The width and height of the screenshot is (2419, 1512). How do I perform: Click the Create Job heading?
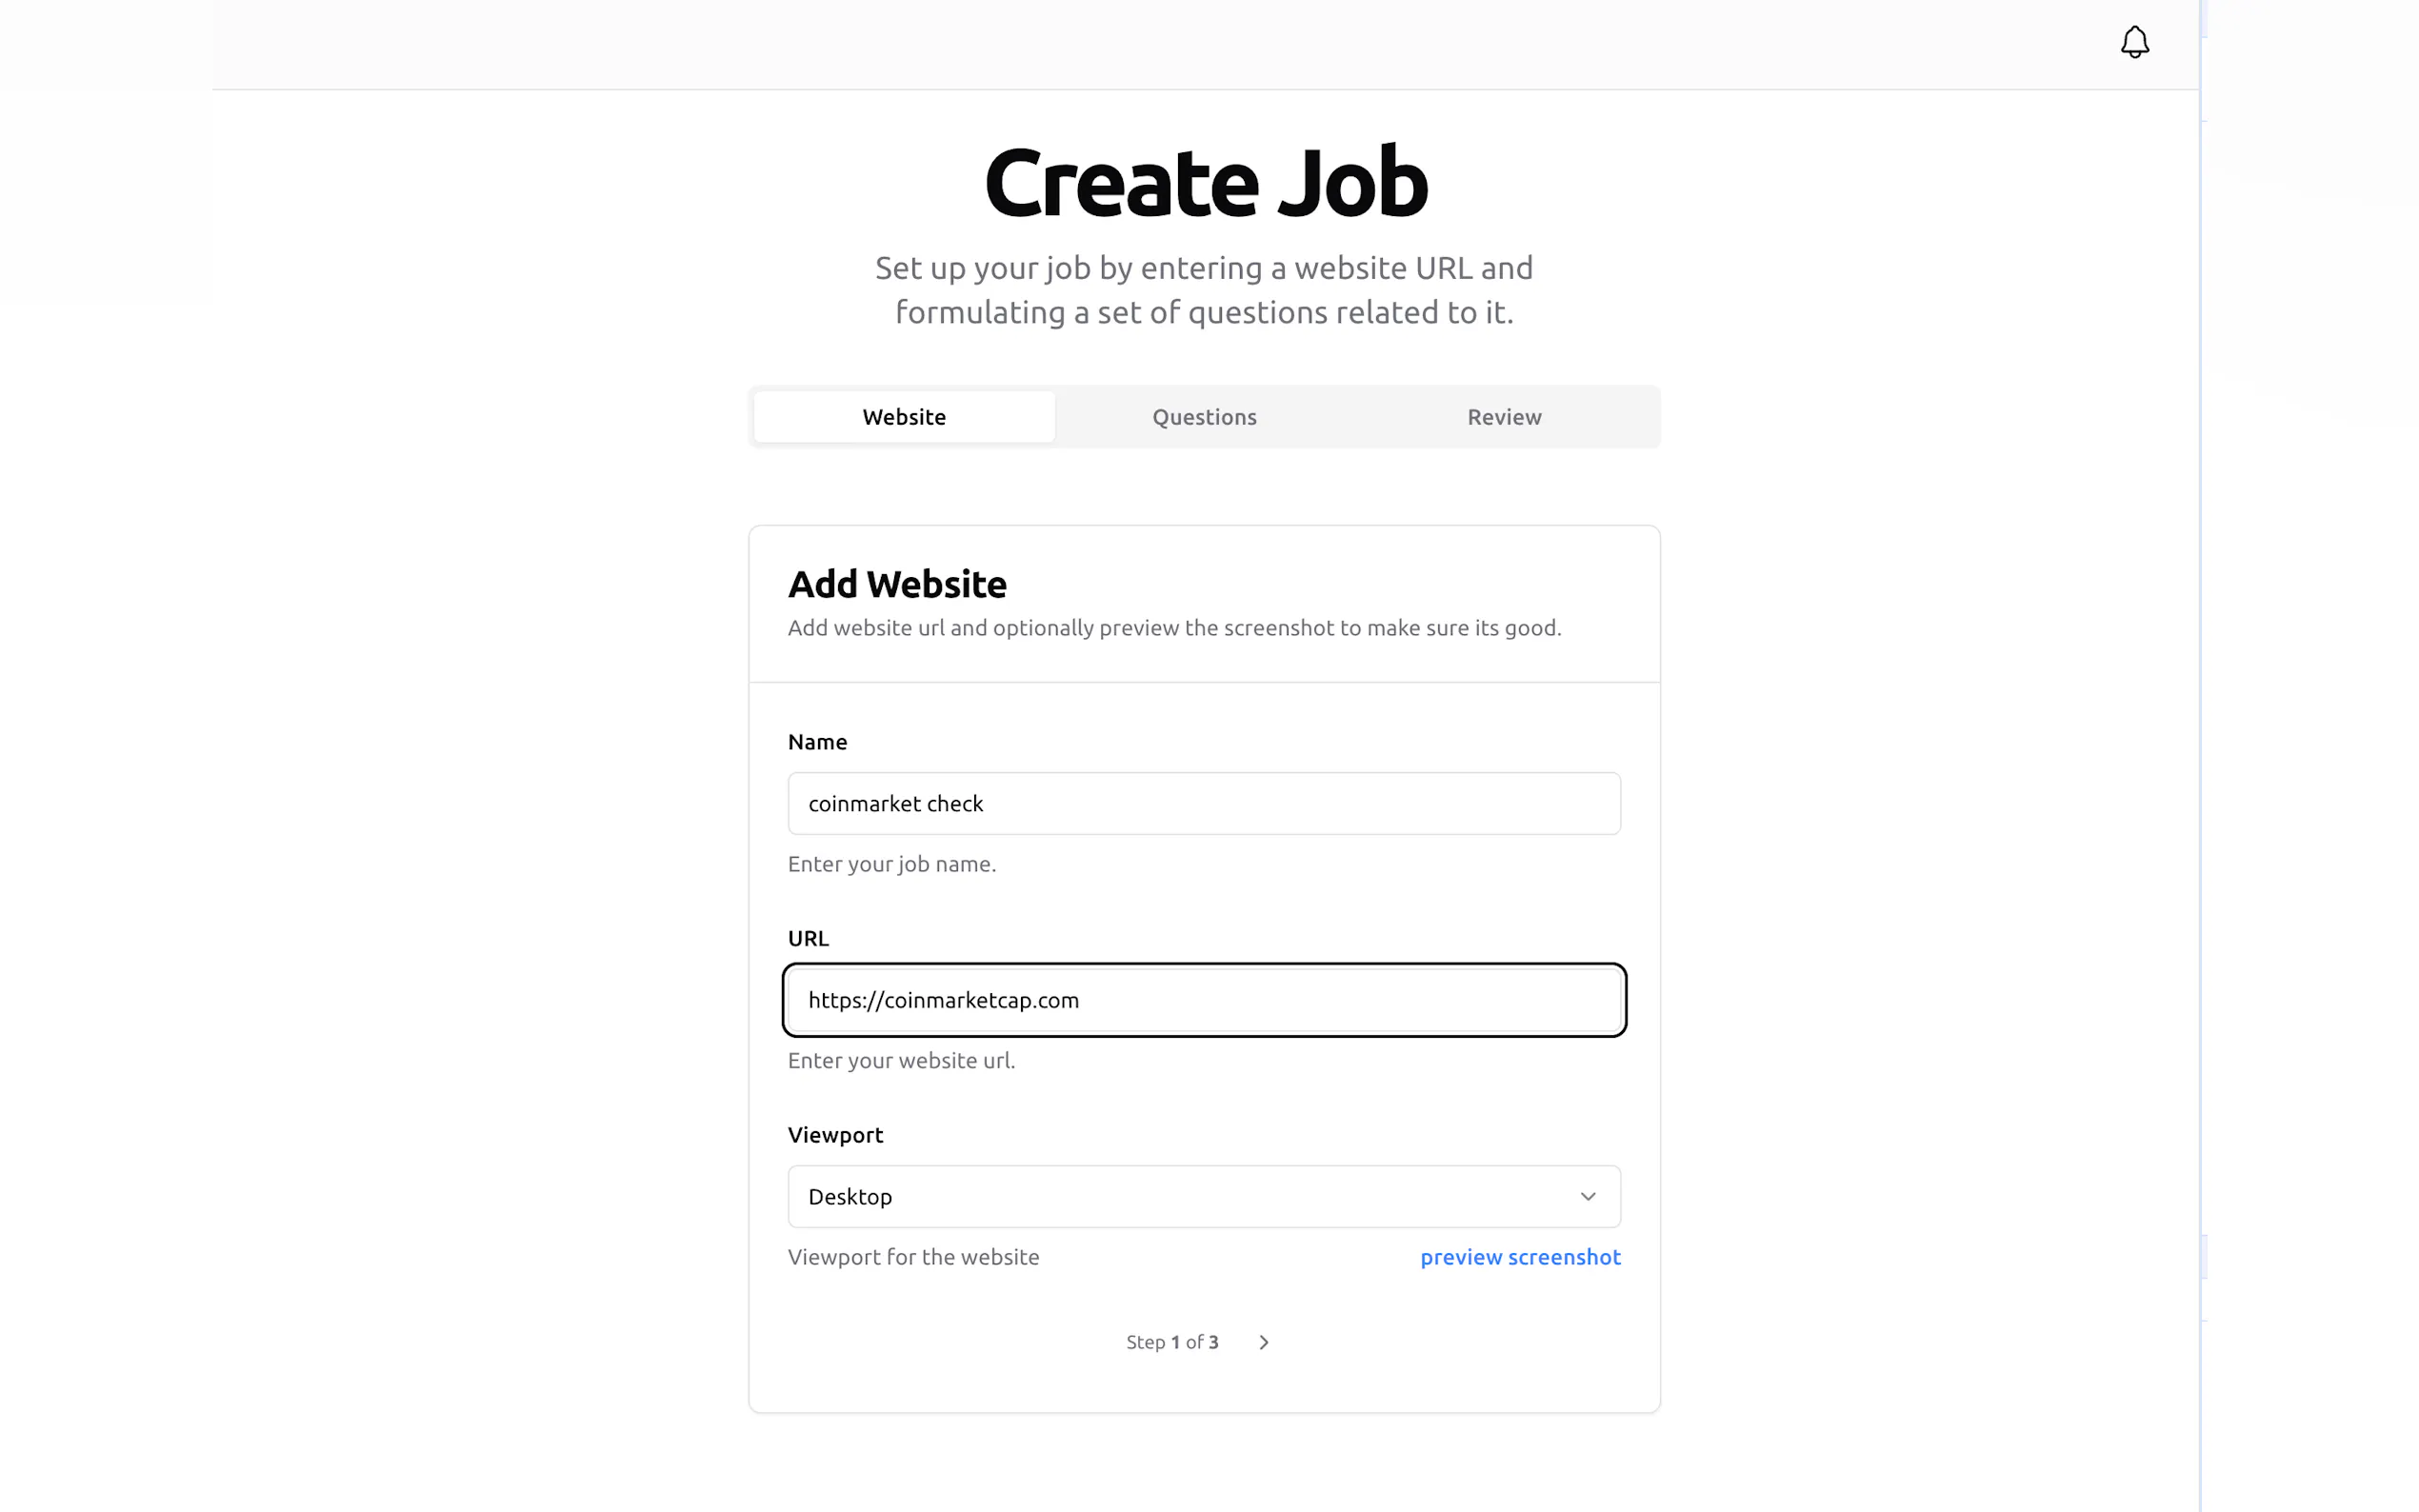coord(1205,182)
